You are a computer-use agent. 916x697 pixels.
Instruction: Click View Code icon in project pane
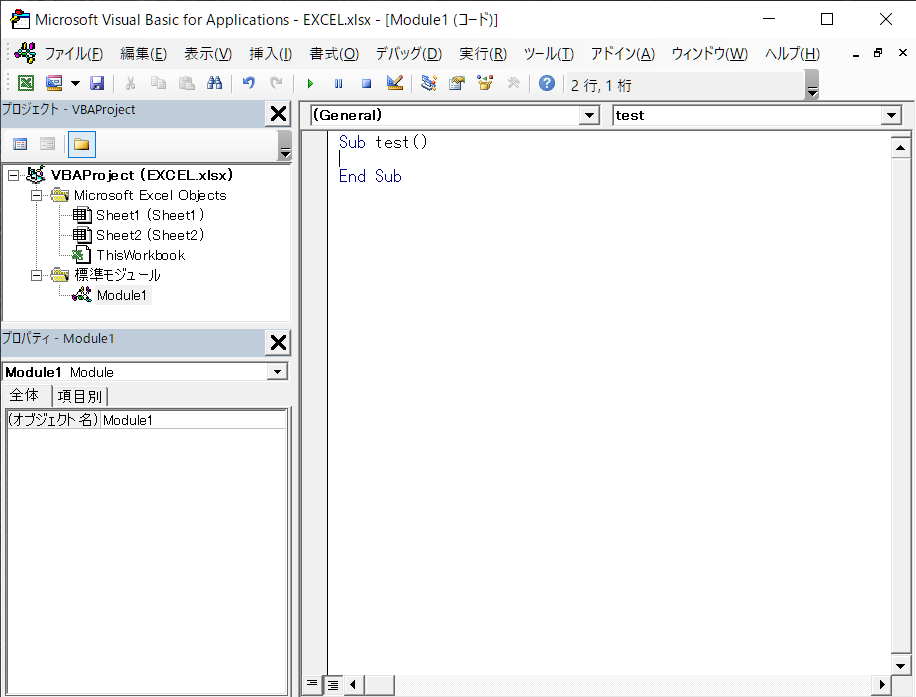(x=20, y=144)
